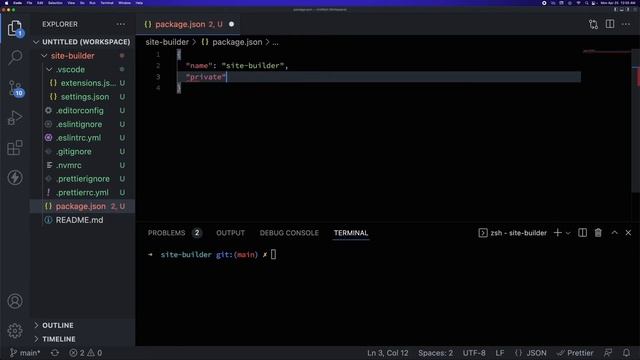Open extensions.json file in explorer
Screen dimensions: 640x360
(x=82, y=83)
